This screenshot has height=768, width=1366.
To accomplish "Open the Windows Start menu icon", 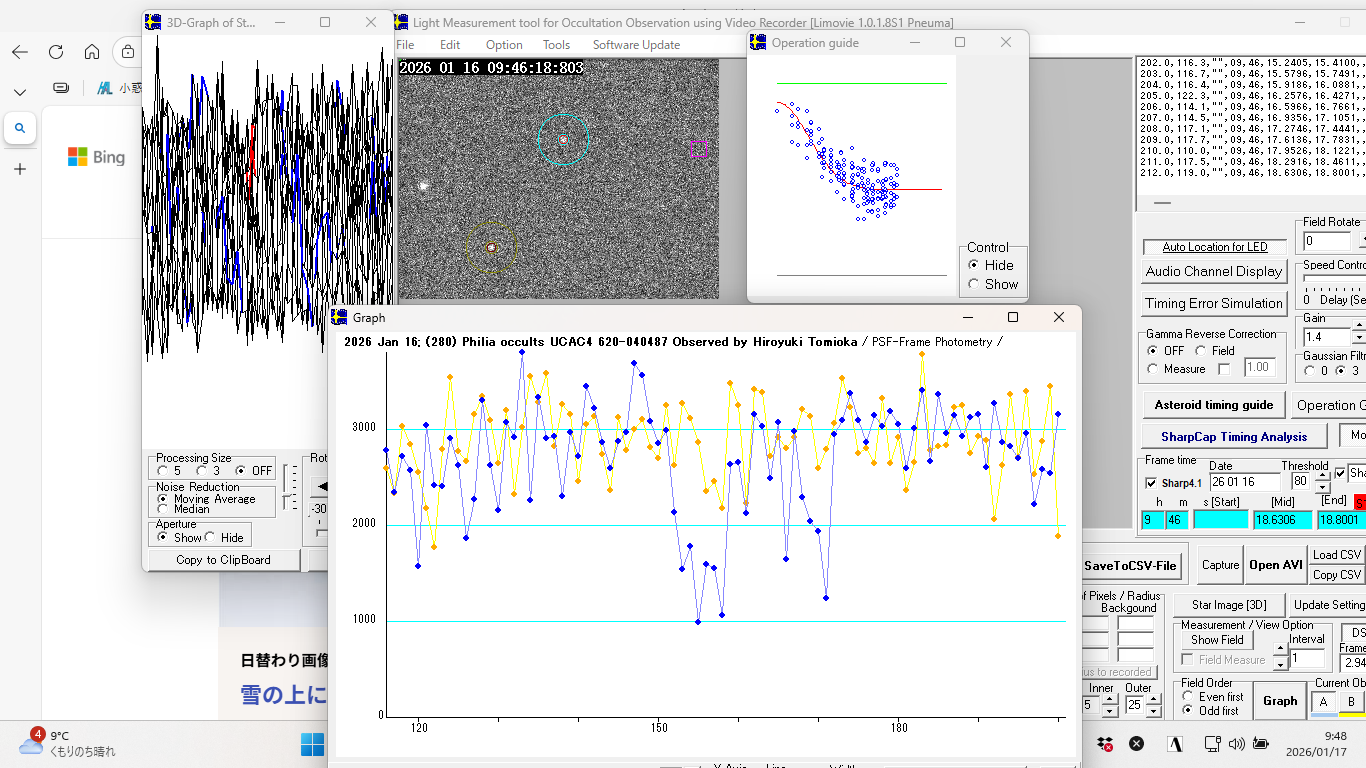I will tap(312, 744).
